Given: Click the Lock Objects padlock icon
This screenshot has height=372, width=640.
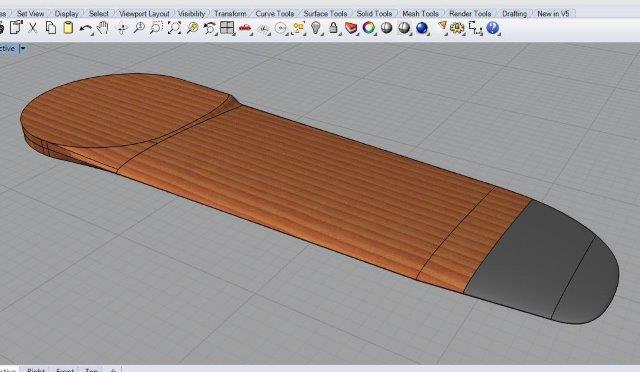Looking at the screenshot, I should (333, 28).
